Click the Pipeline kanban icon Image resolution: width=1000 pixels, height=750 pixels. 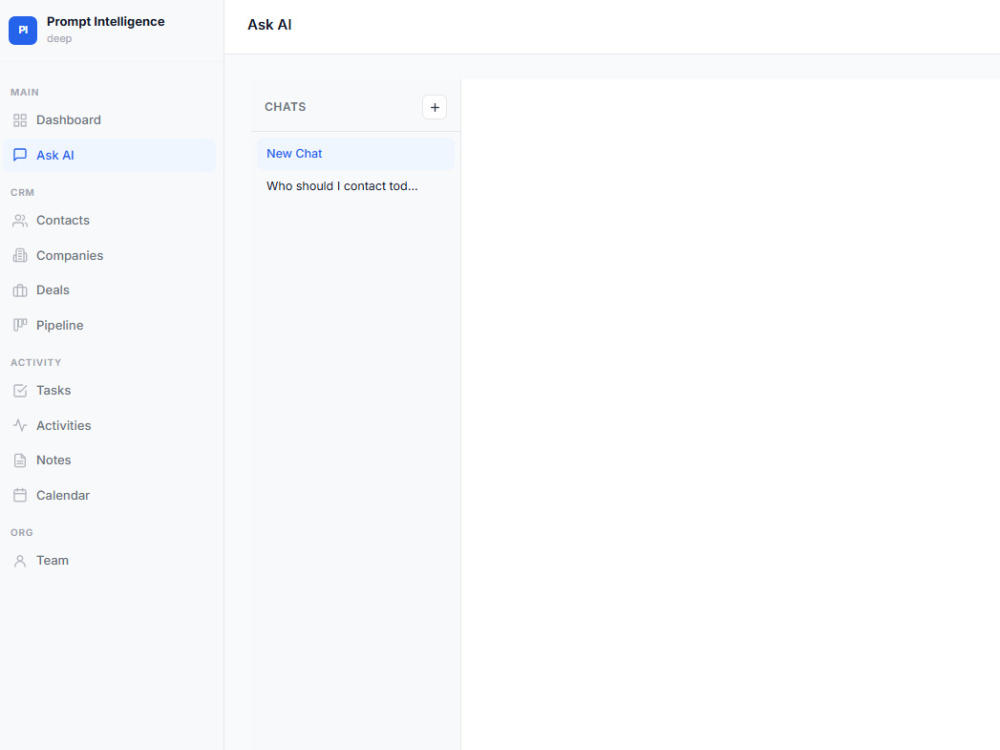pyautogui.click(x=20, y=325)
